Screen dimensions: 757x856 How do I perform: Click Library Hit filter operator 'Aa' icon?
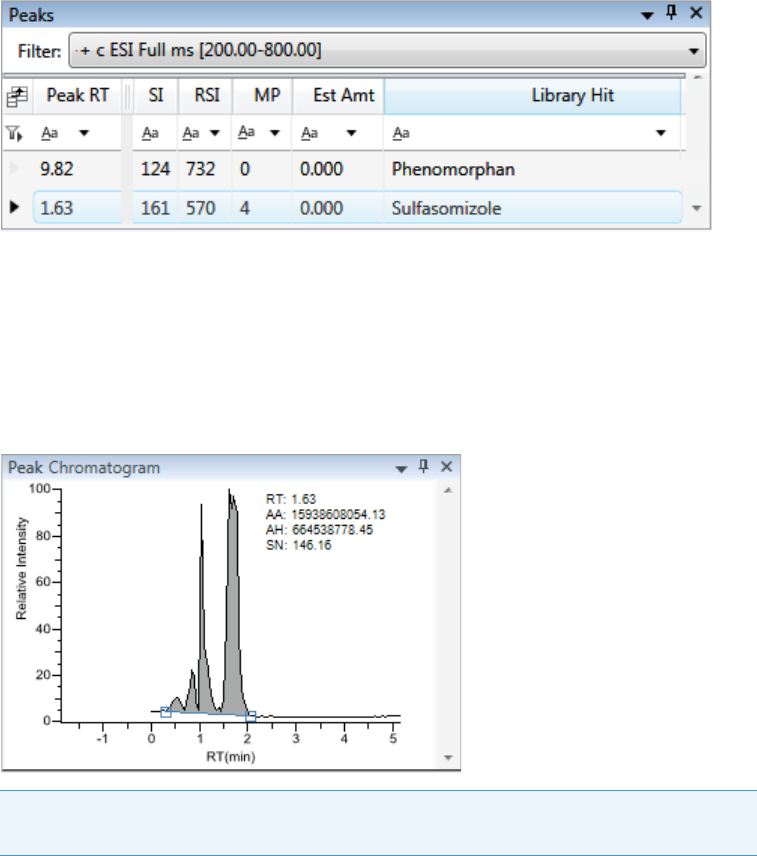401,133
